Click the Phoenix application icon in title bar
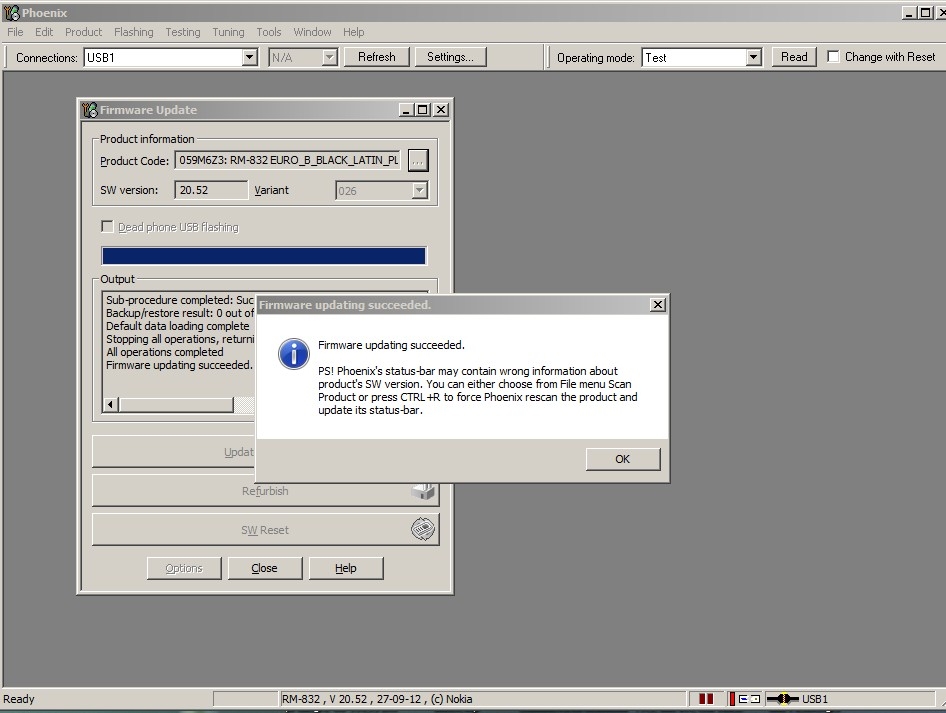Viewport: 946px width, 713px height. point(11,12)
